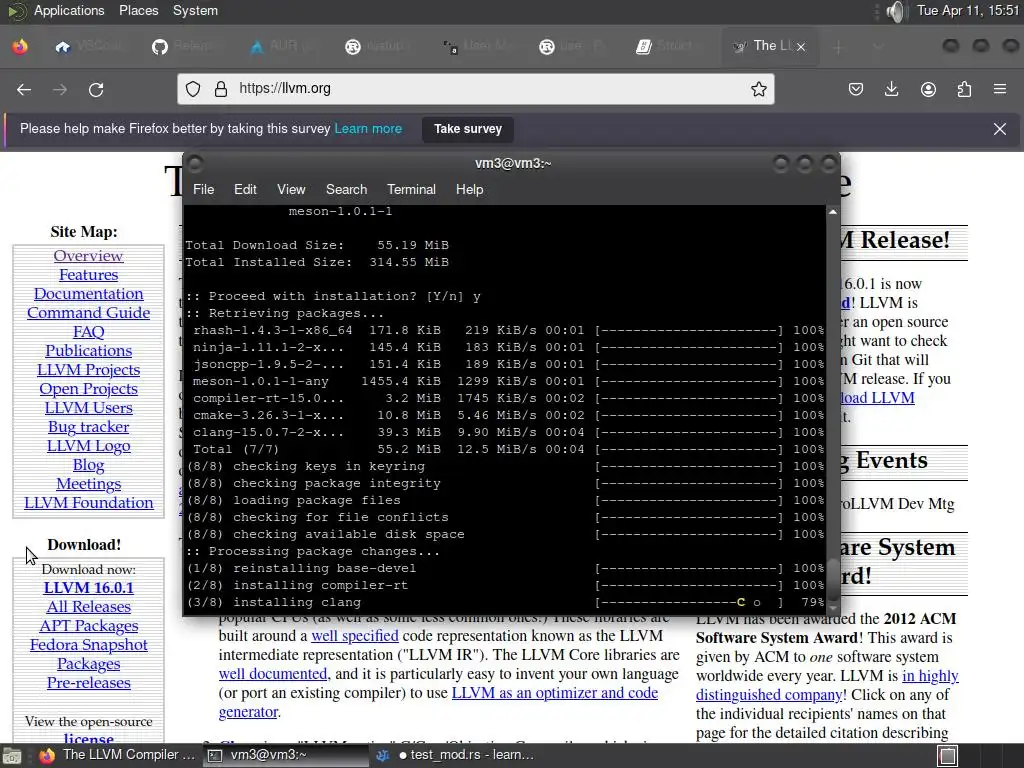Viewport: 1024px width, 768px height.
Task: Open the Features site map link
Action: (88, 275)
